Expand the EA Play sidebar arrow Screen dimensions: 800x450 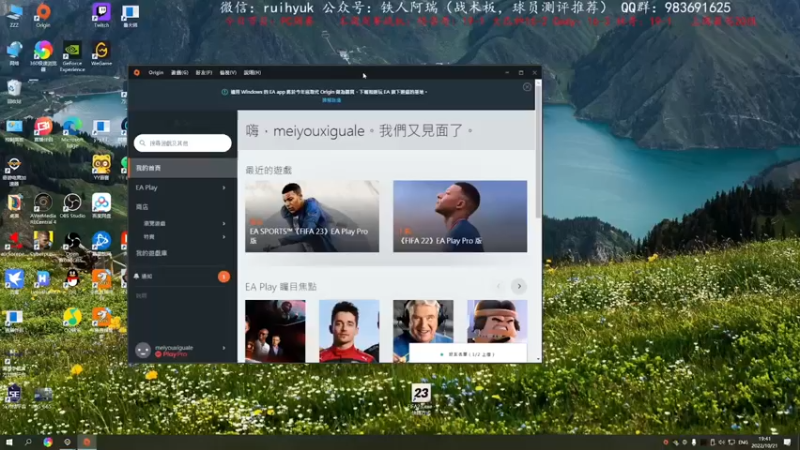(224, 188)
